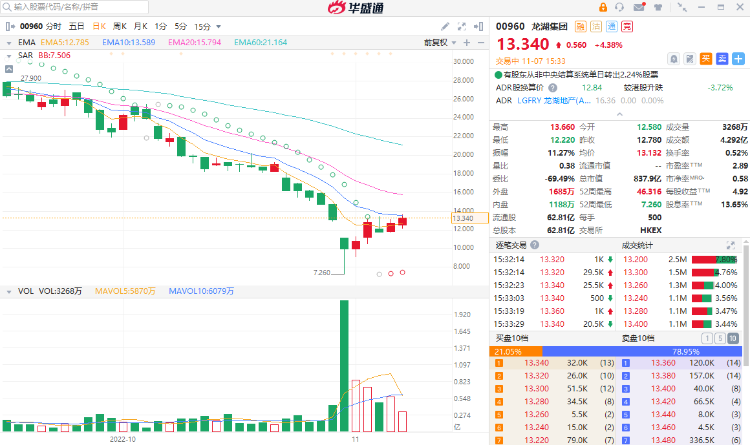
Task: Click the 买盘10档 header
Action: (512, 338)
